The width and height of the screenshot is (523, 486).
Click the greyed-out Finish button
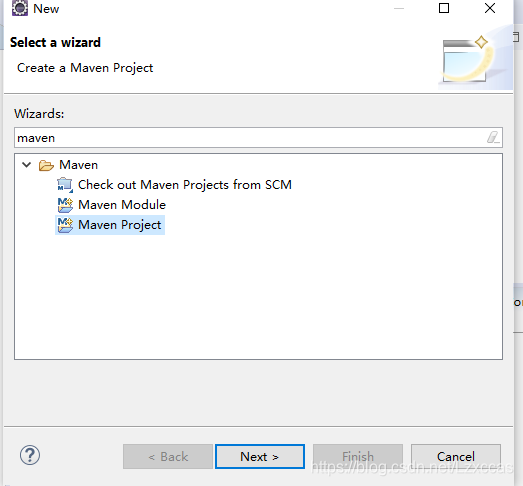point(358,456)
